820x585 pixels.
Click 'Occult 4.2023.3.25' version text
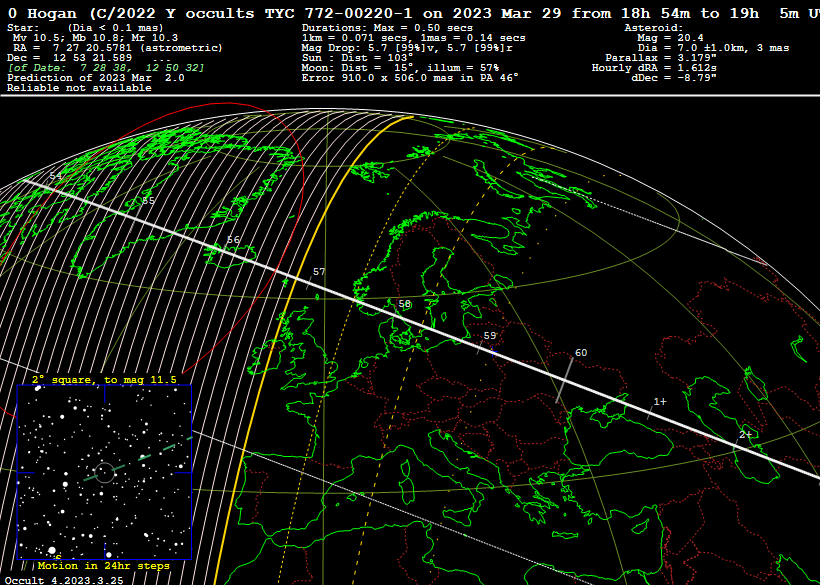[x=62, y=580]
